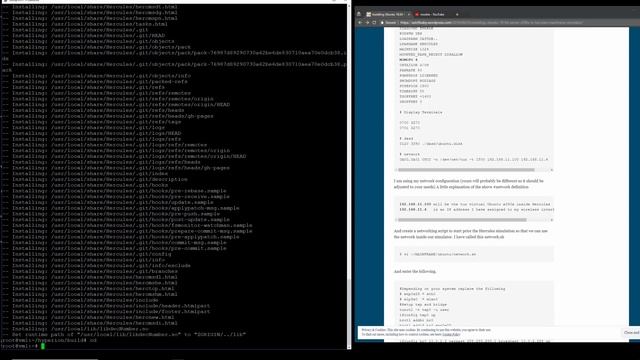
Task: Click right arrow of IP explanation scrollbar
Action: (x=551, y=220)
